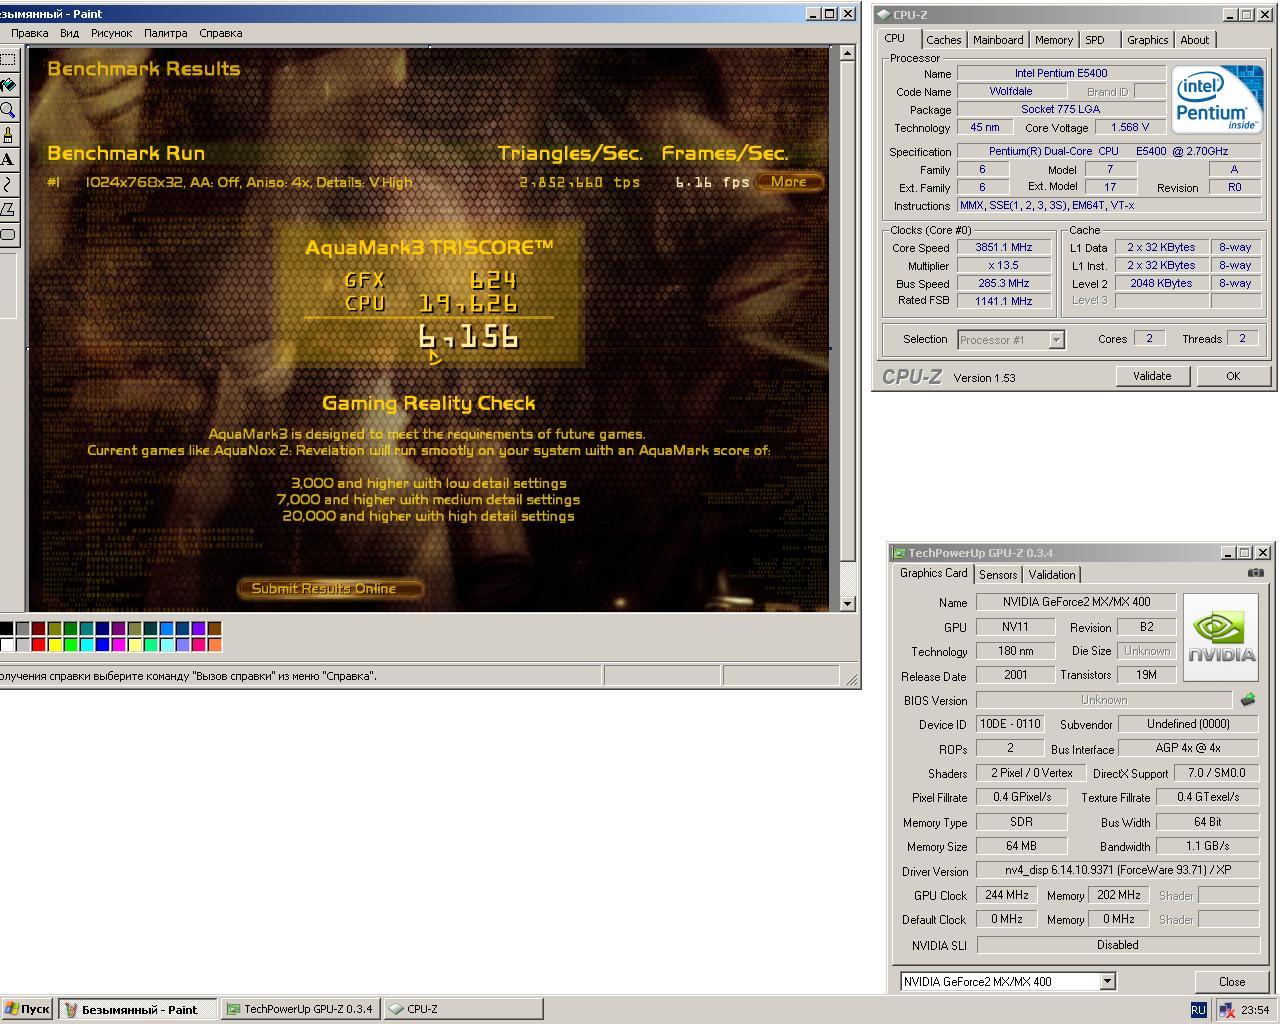Click the NVIDIA SLI Disabled field

point(1117,944)
